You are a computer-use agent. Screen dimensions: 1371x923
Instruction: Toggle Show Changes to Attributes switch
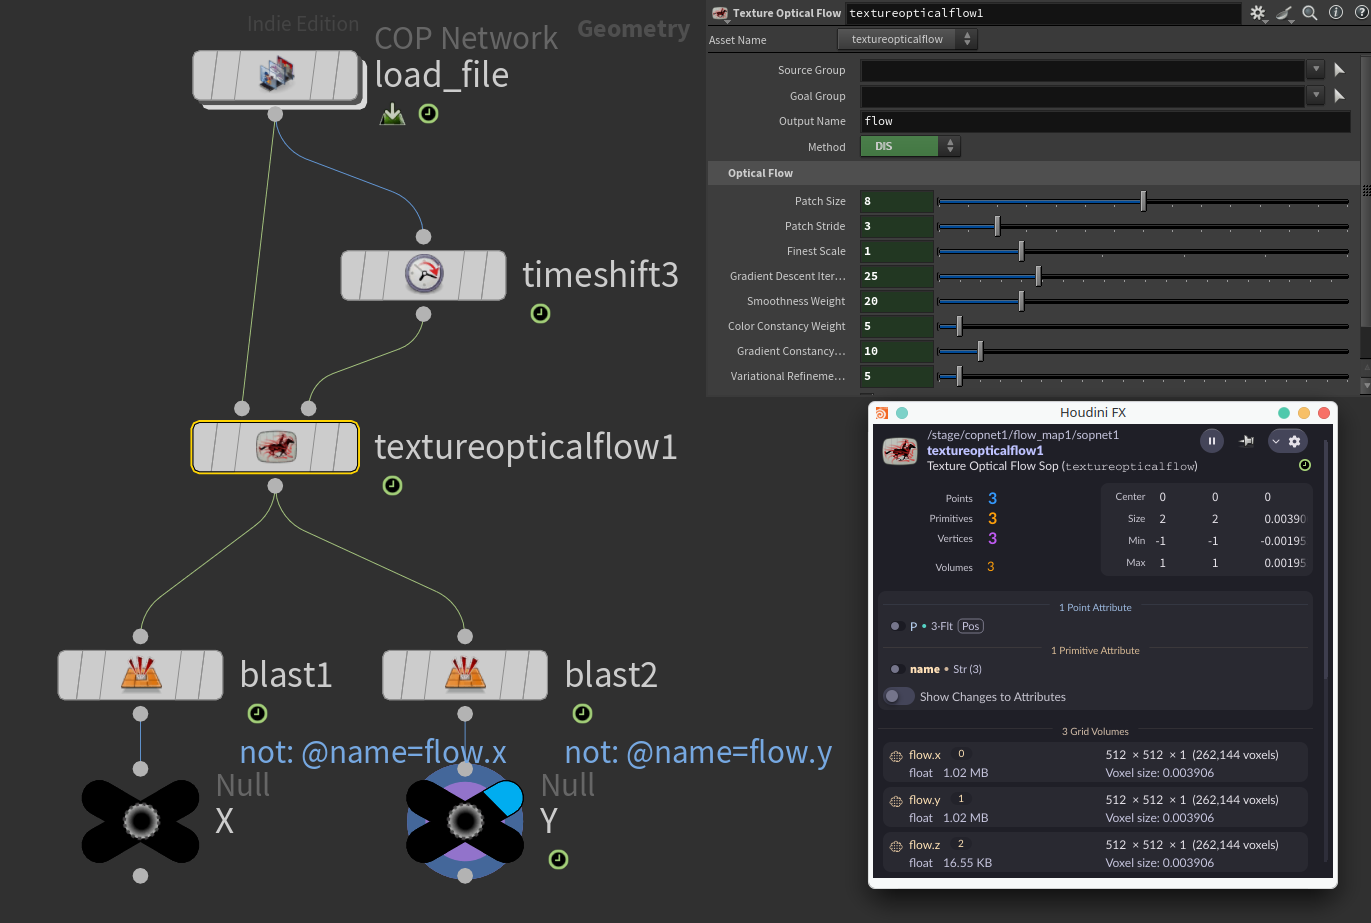[x=899, y=696]
